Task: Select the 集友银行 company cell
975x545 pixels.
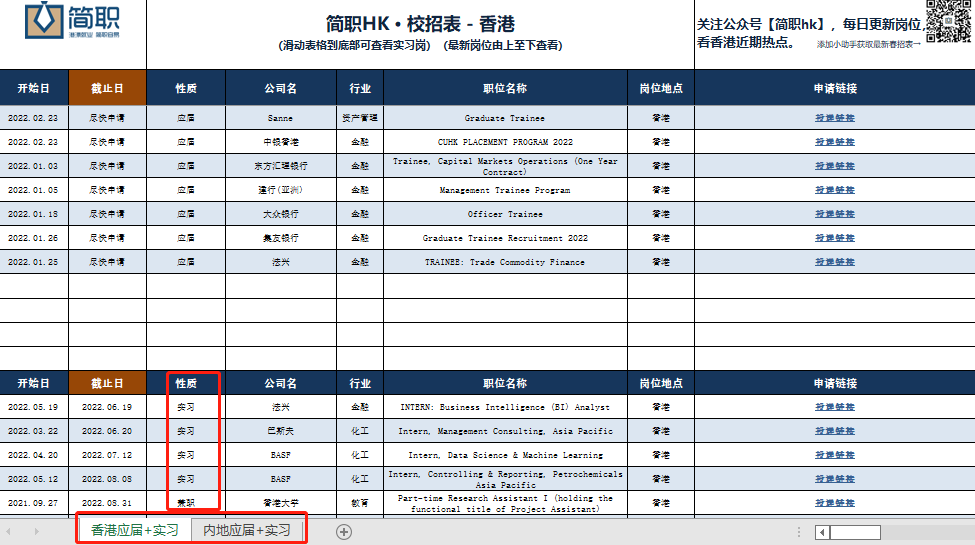Action: [x=280, y=238]
